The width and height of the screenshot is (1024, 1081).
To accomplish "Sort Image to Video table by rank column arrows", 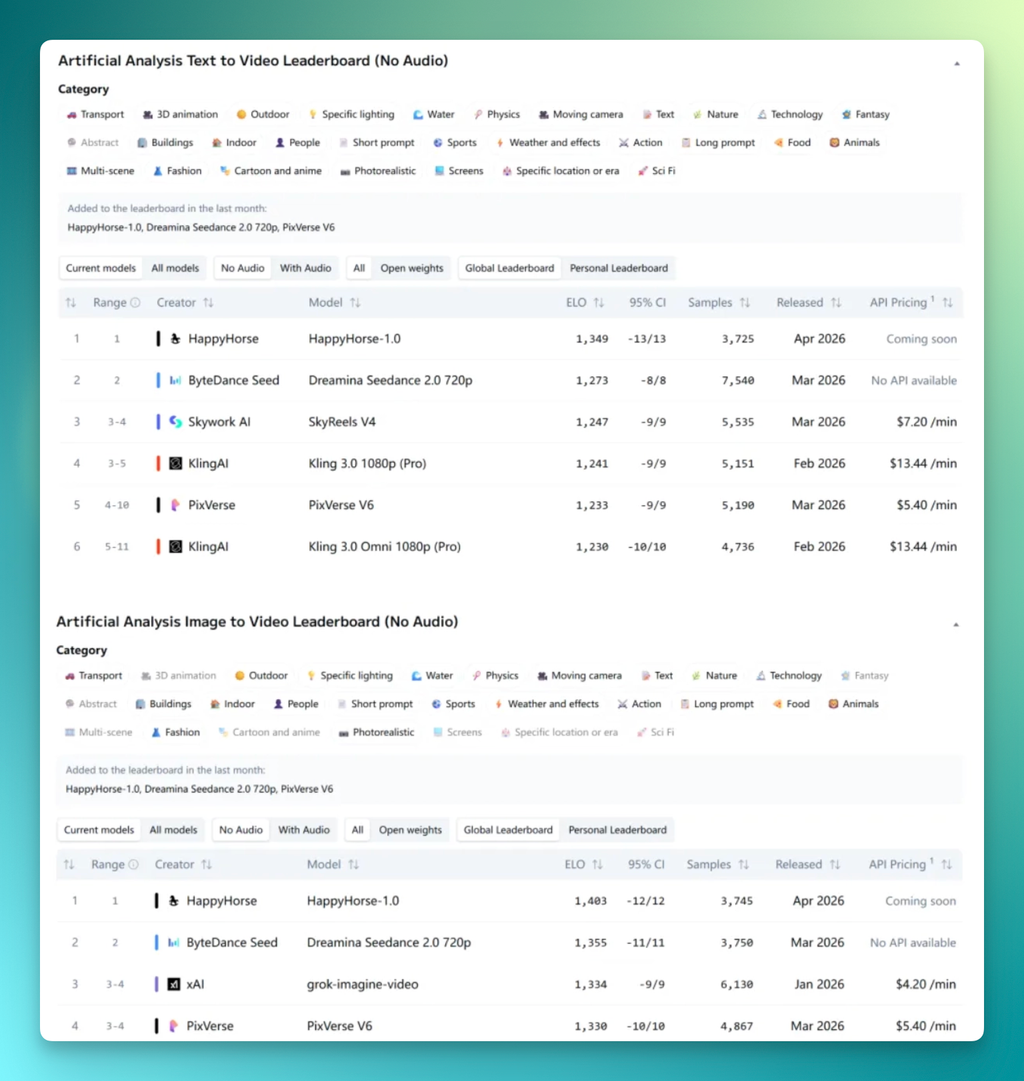I will (69, 865).
